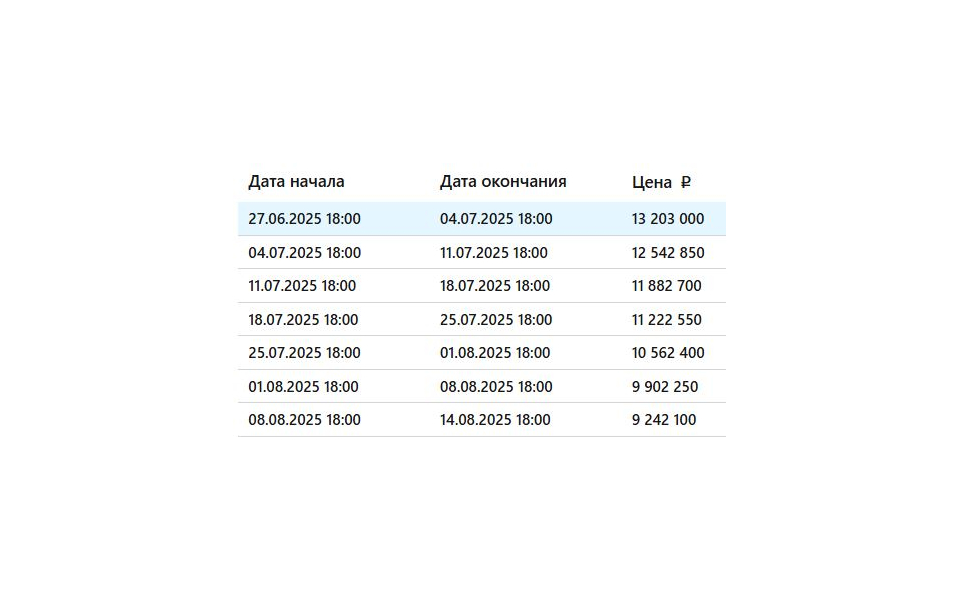This screenshot has height=600, width=960.
Task: Select row with start date 11.07.2025 18:00
Action: coord(482,285)
